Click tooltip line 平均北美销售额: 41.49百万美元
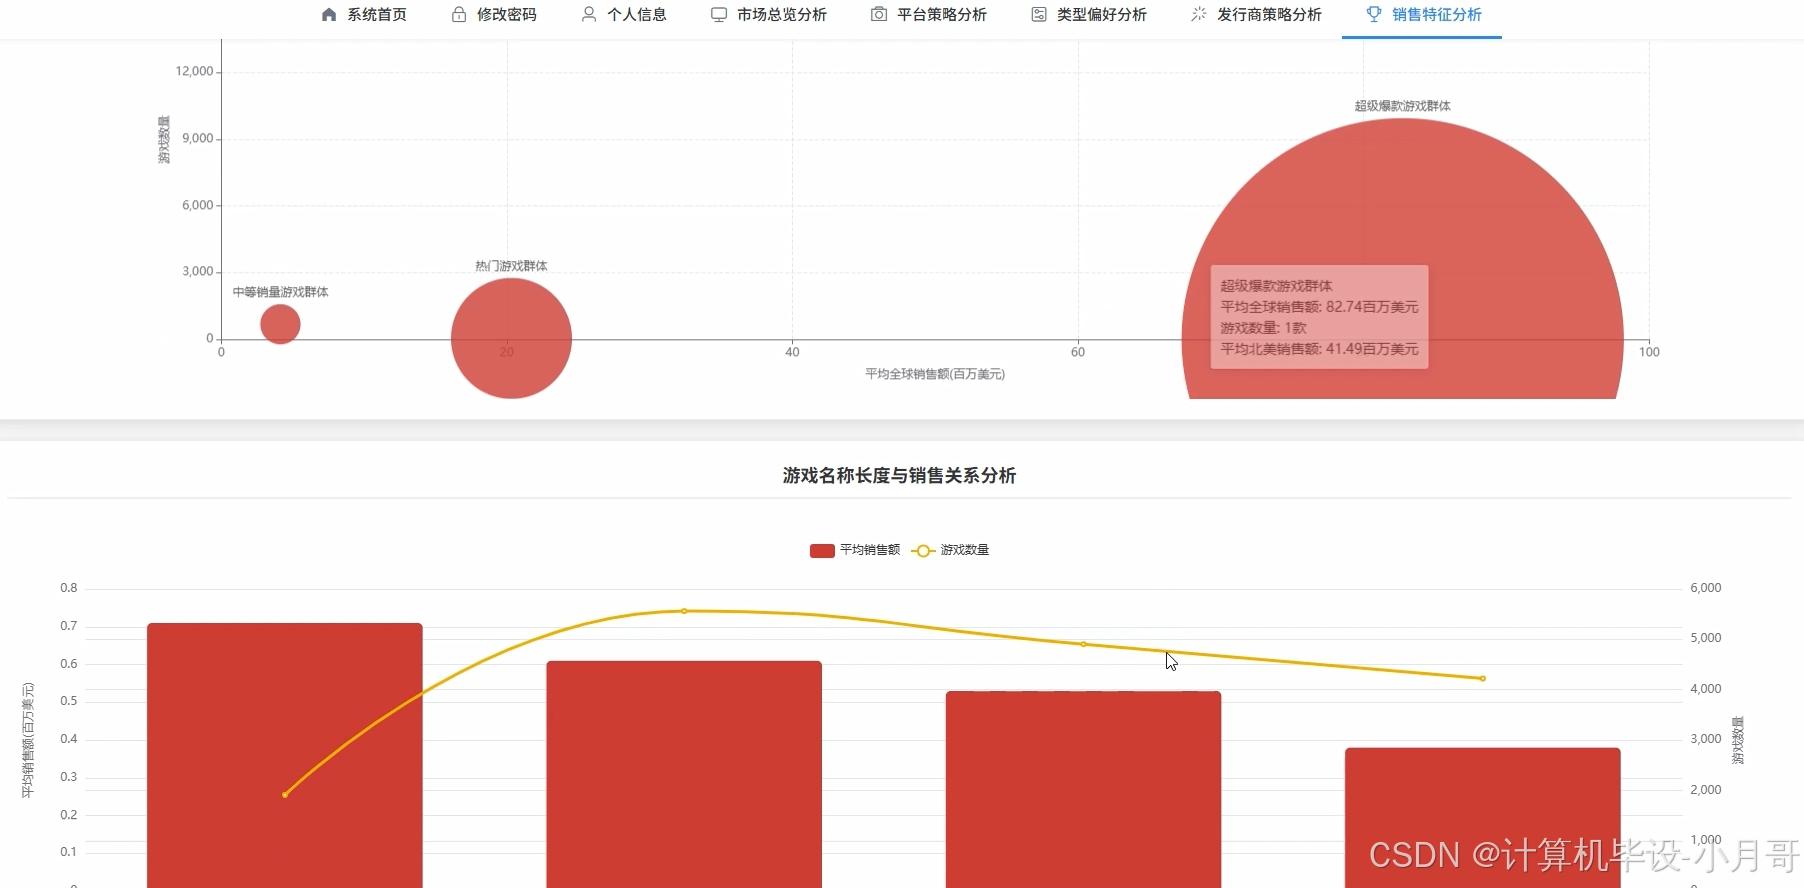 click(1319, 349)
